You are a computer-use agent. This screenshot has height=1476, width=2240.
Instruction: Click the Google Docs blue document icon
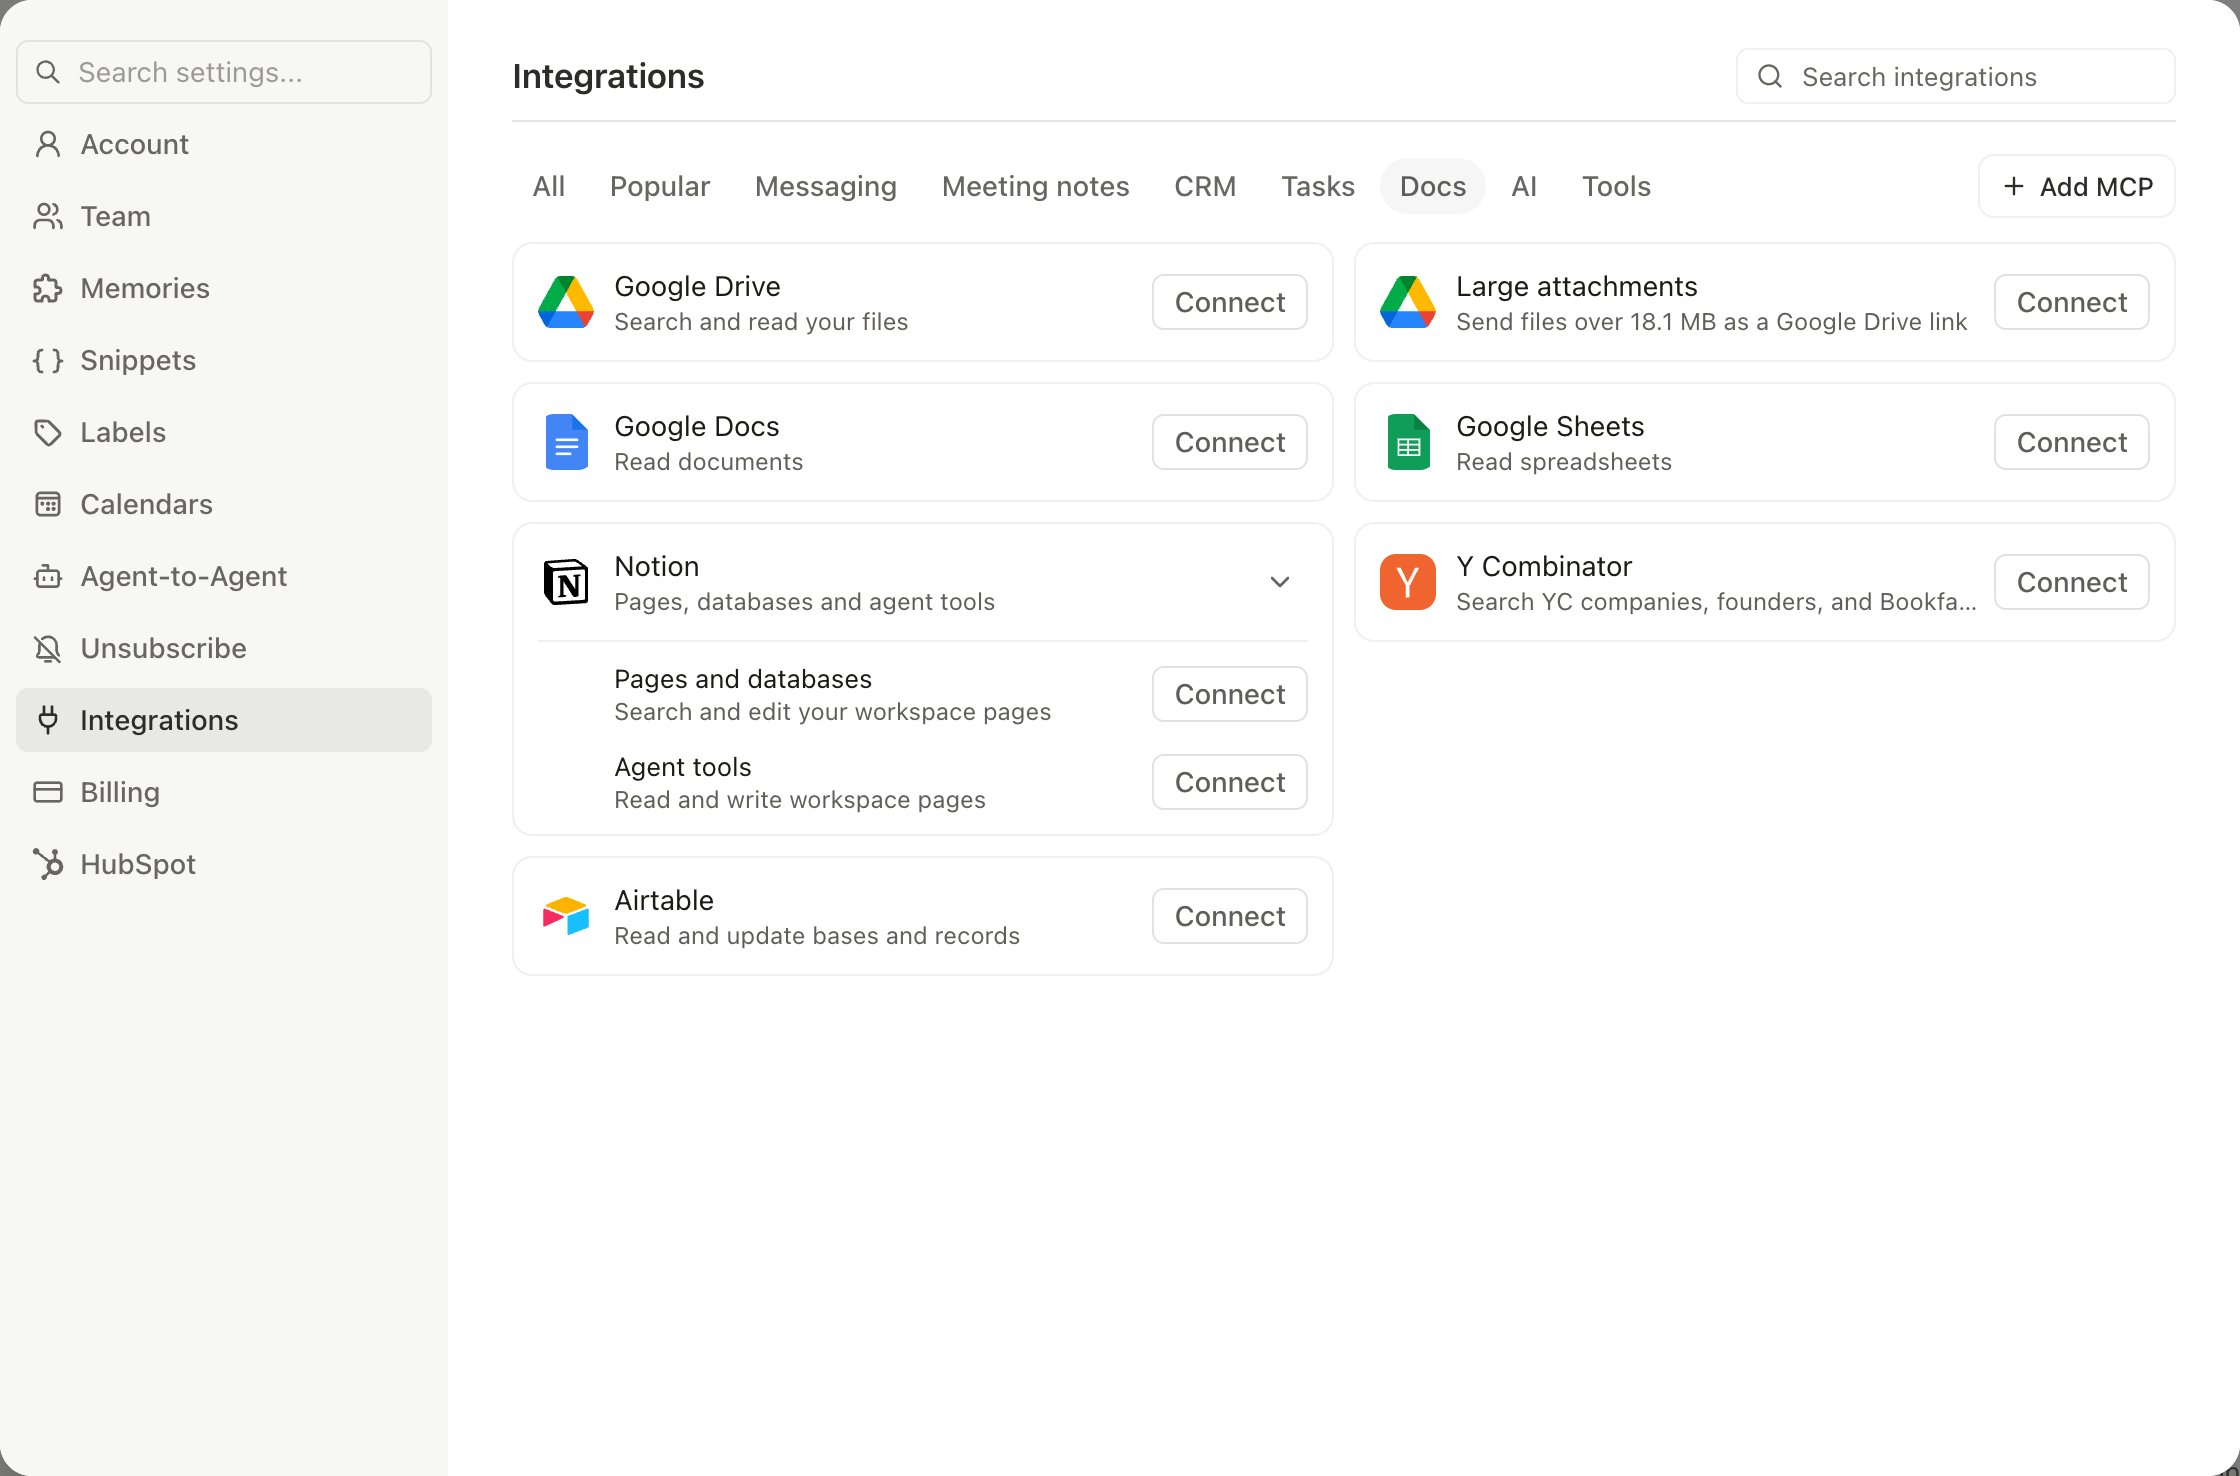point(566,442)
